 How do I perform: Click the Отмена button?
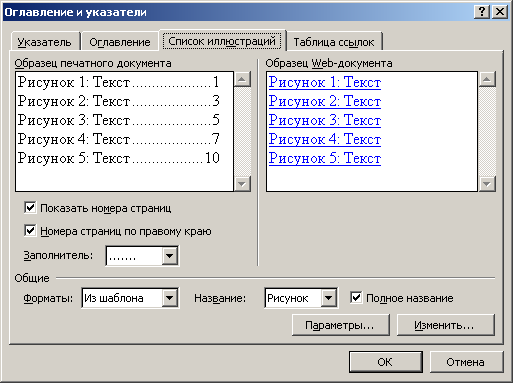pos(466,362)
